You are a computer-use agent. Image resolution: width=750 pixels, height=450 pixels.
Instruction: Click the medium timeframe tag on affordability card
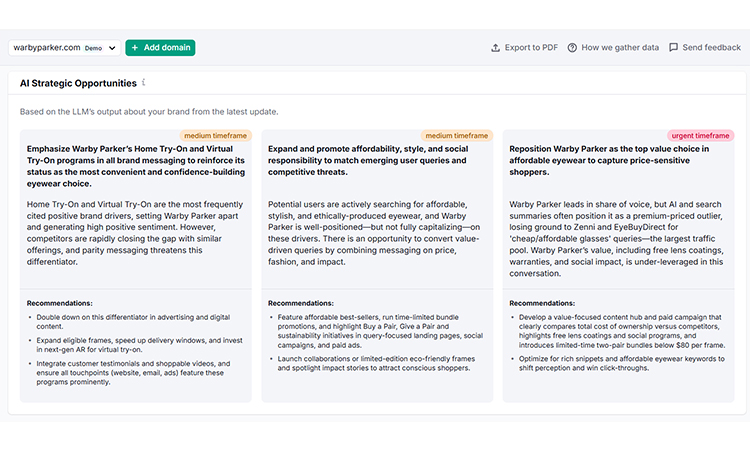(x=457, y=136)
